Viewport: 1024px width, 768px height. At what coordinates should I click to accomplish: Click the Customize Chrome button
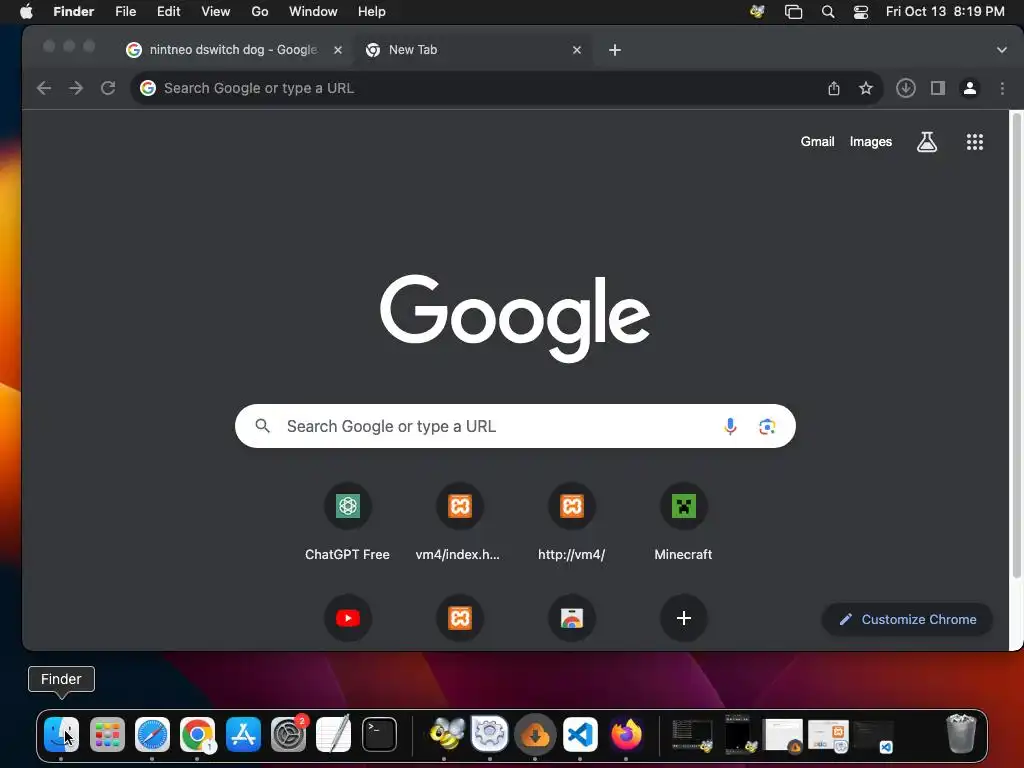tap(907, 619)
